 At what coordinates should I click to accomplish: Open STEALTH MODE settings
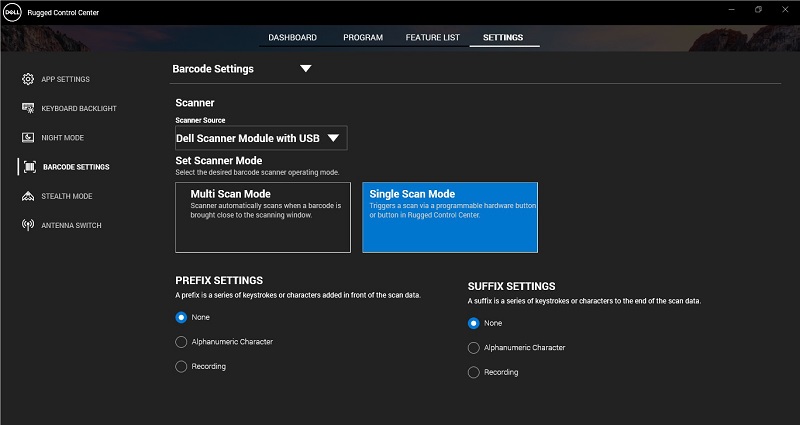(67, 196)
